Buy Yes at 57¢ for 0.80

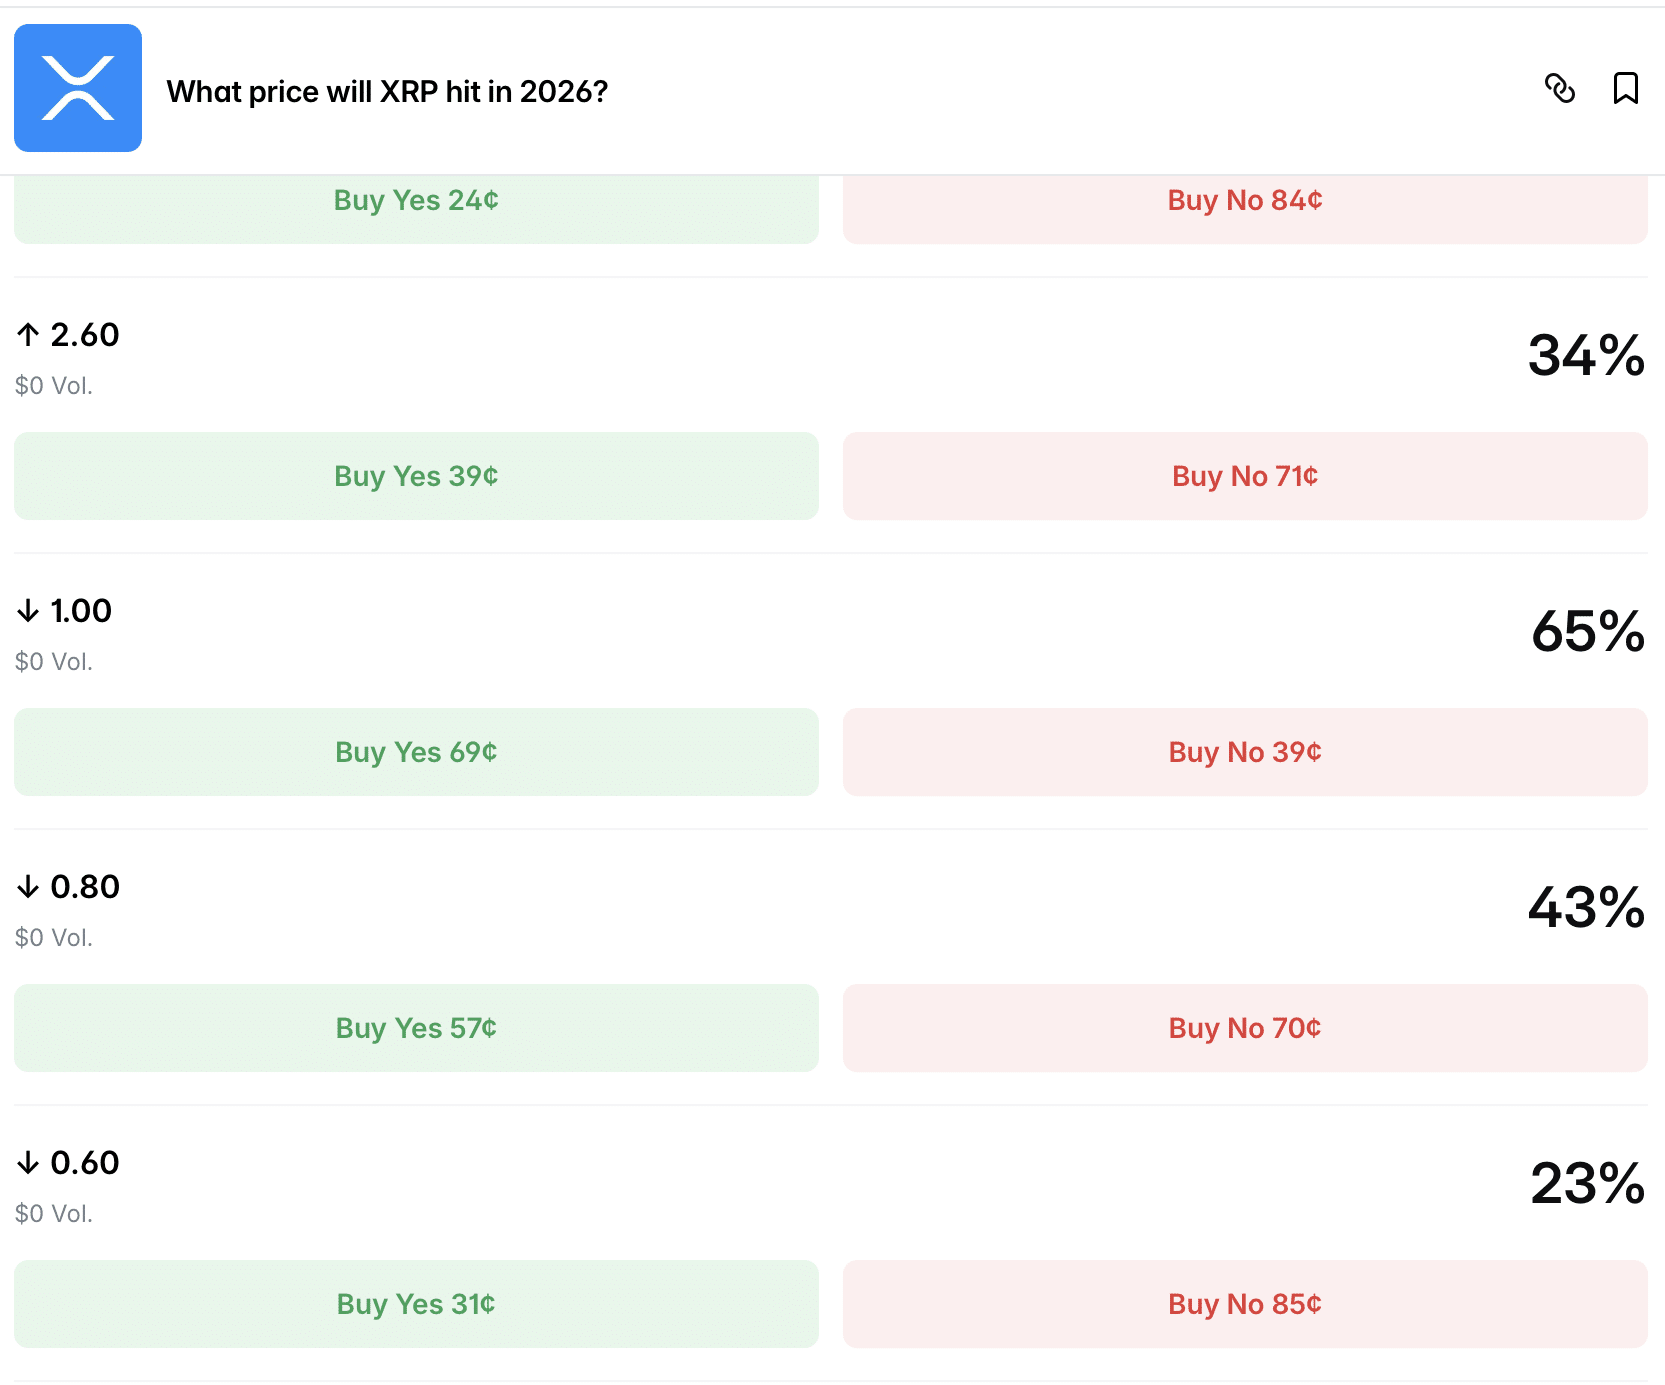[x=416, y=1028]
